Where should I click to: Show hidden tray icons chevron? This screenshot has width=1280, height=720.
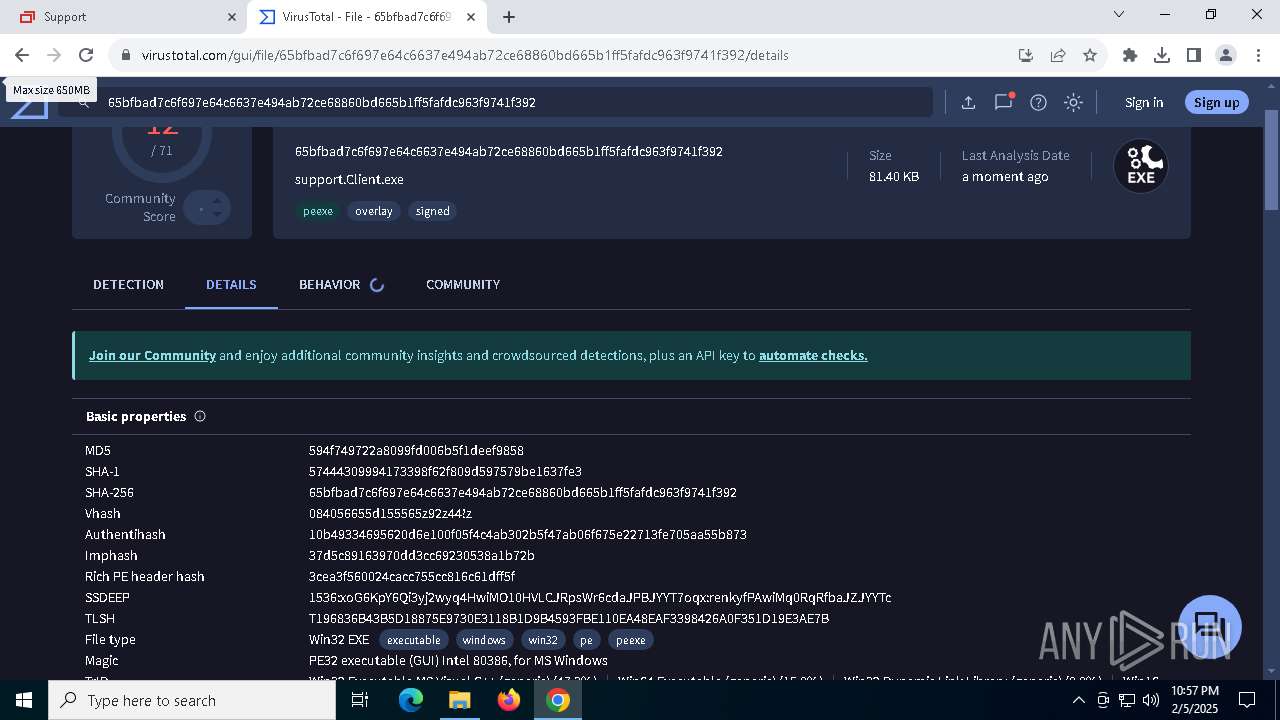(1079, 700)
